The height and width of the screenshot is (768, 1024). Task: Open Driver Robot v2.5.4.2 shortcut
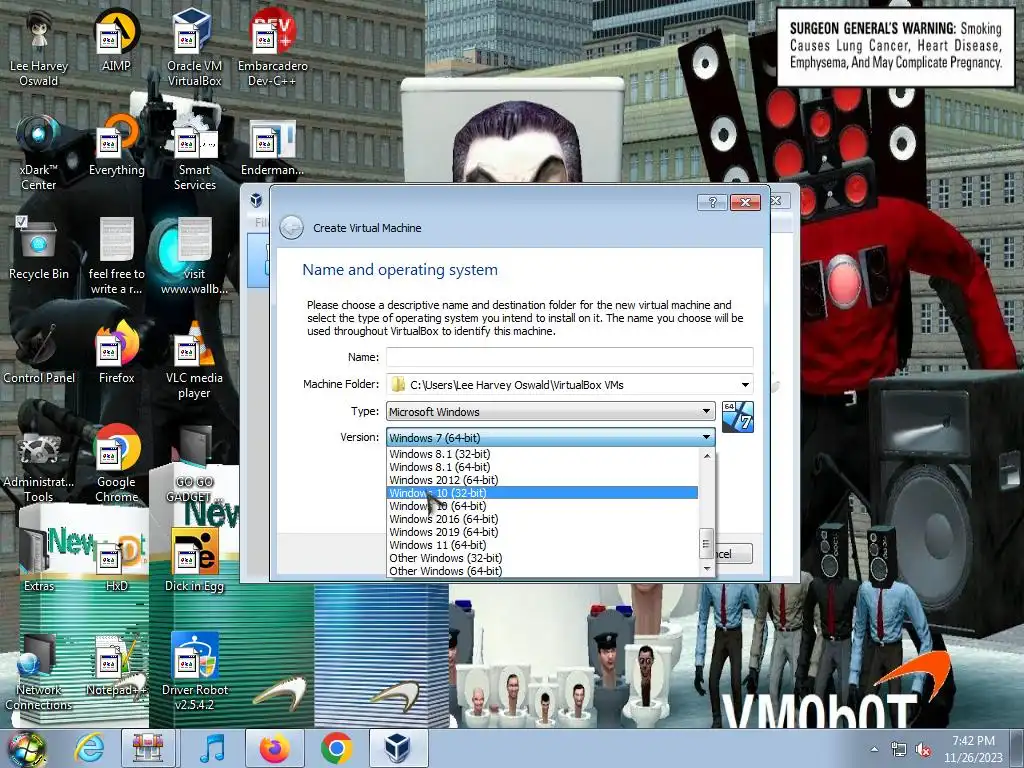pos(194,673)
